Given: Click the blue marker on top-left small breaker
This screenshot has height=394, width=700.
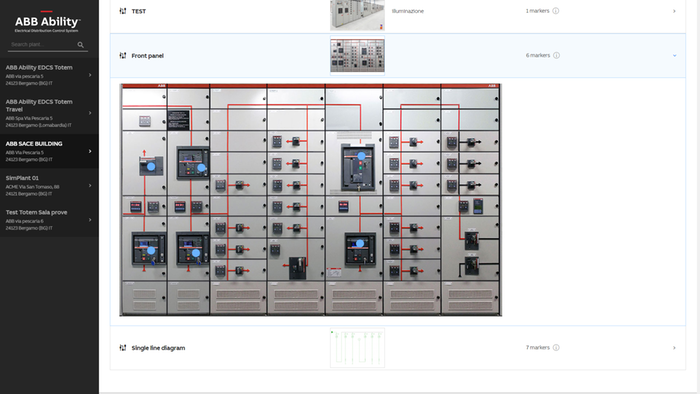Looking at the screenshot, I should pyautogui.click(x=151, y=166).
